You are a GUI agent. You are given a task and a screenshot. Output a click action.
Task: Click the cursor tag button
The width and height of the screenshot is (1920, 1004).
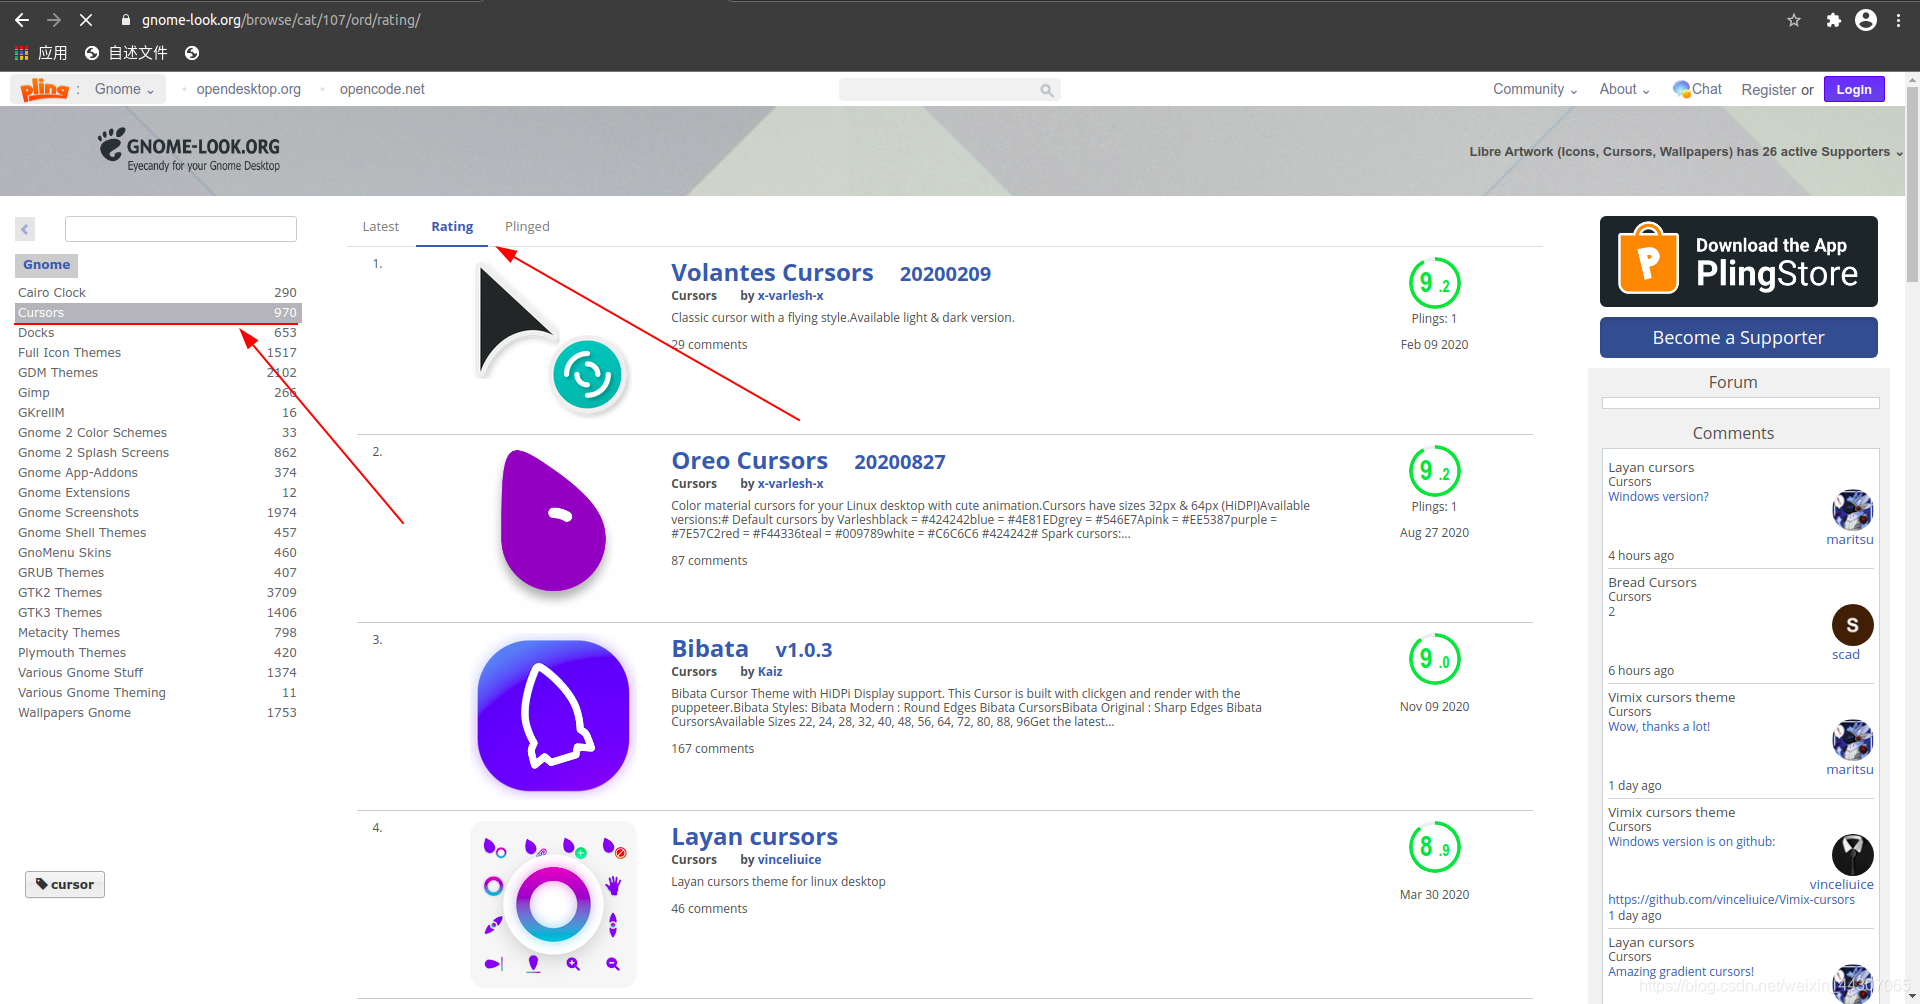pos(65,884)
